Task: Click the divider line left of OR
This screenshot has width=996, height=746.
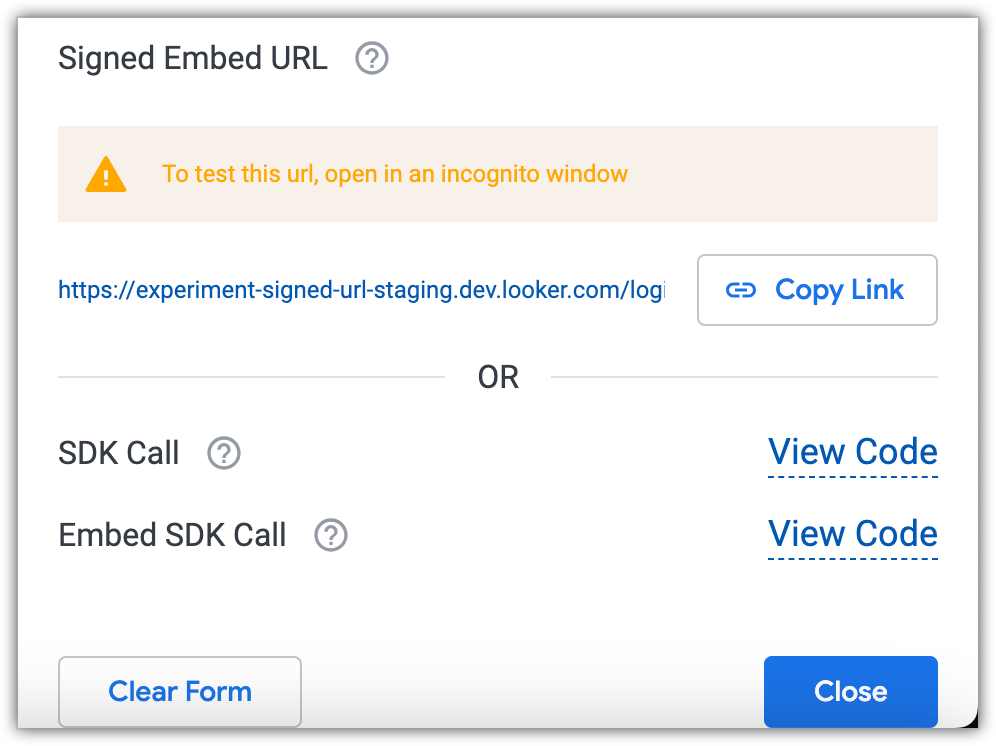Action: point(250,377)
